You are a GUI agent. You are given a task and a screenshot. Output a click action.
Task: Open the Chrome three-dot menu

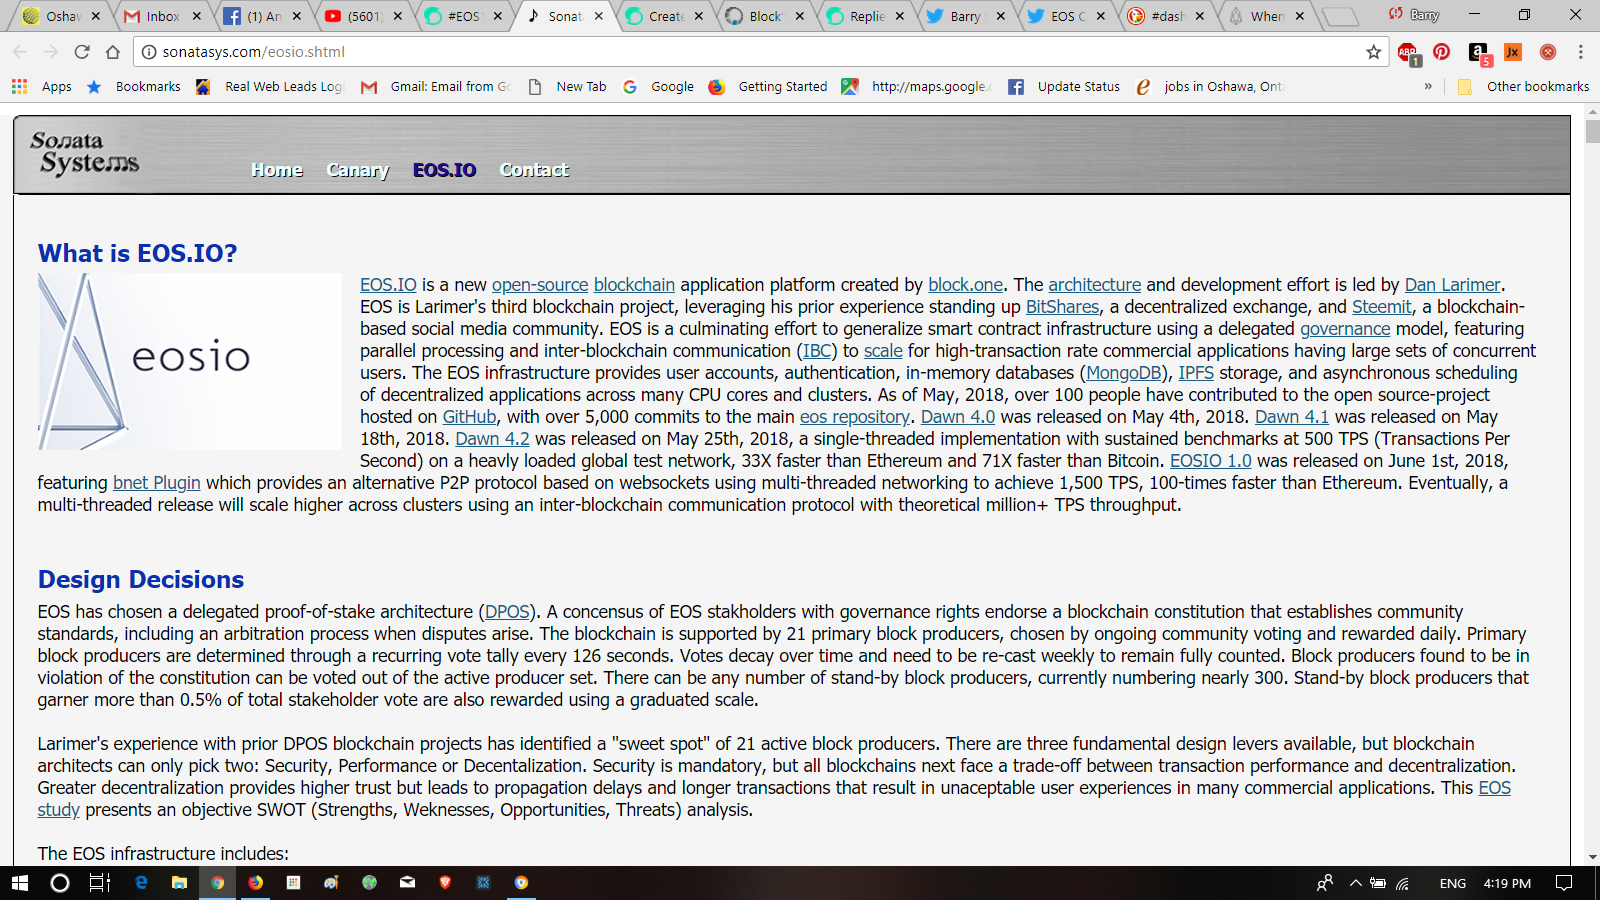pyautogui.click(x=1581, y=52)
